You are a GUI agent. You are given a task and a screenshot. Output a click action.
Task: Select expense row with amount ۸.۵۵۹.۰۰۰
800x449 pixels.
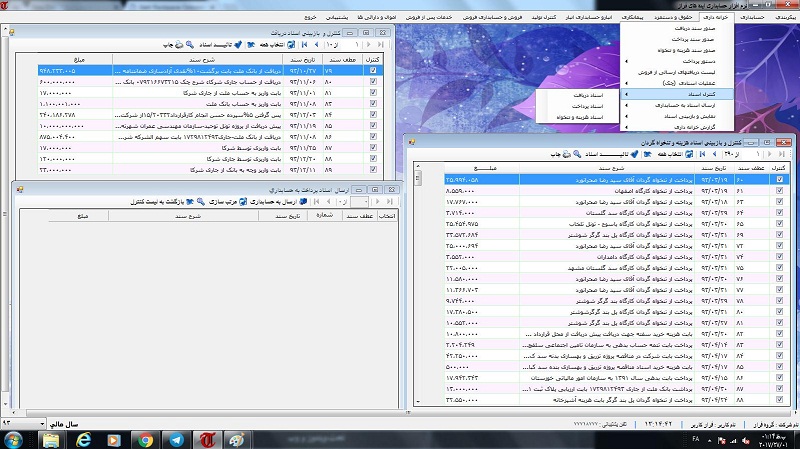click(616, 191)
